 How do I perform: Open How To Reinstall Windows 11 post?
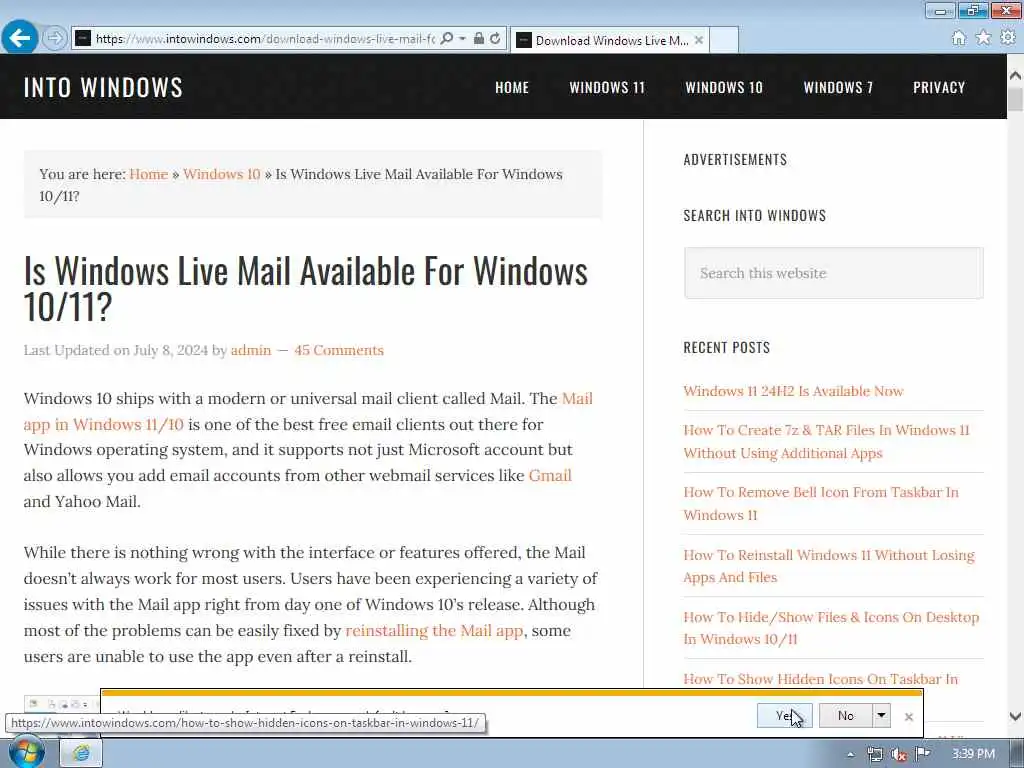(x=829, y=566)
